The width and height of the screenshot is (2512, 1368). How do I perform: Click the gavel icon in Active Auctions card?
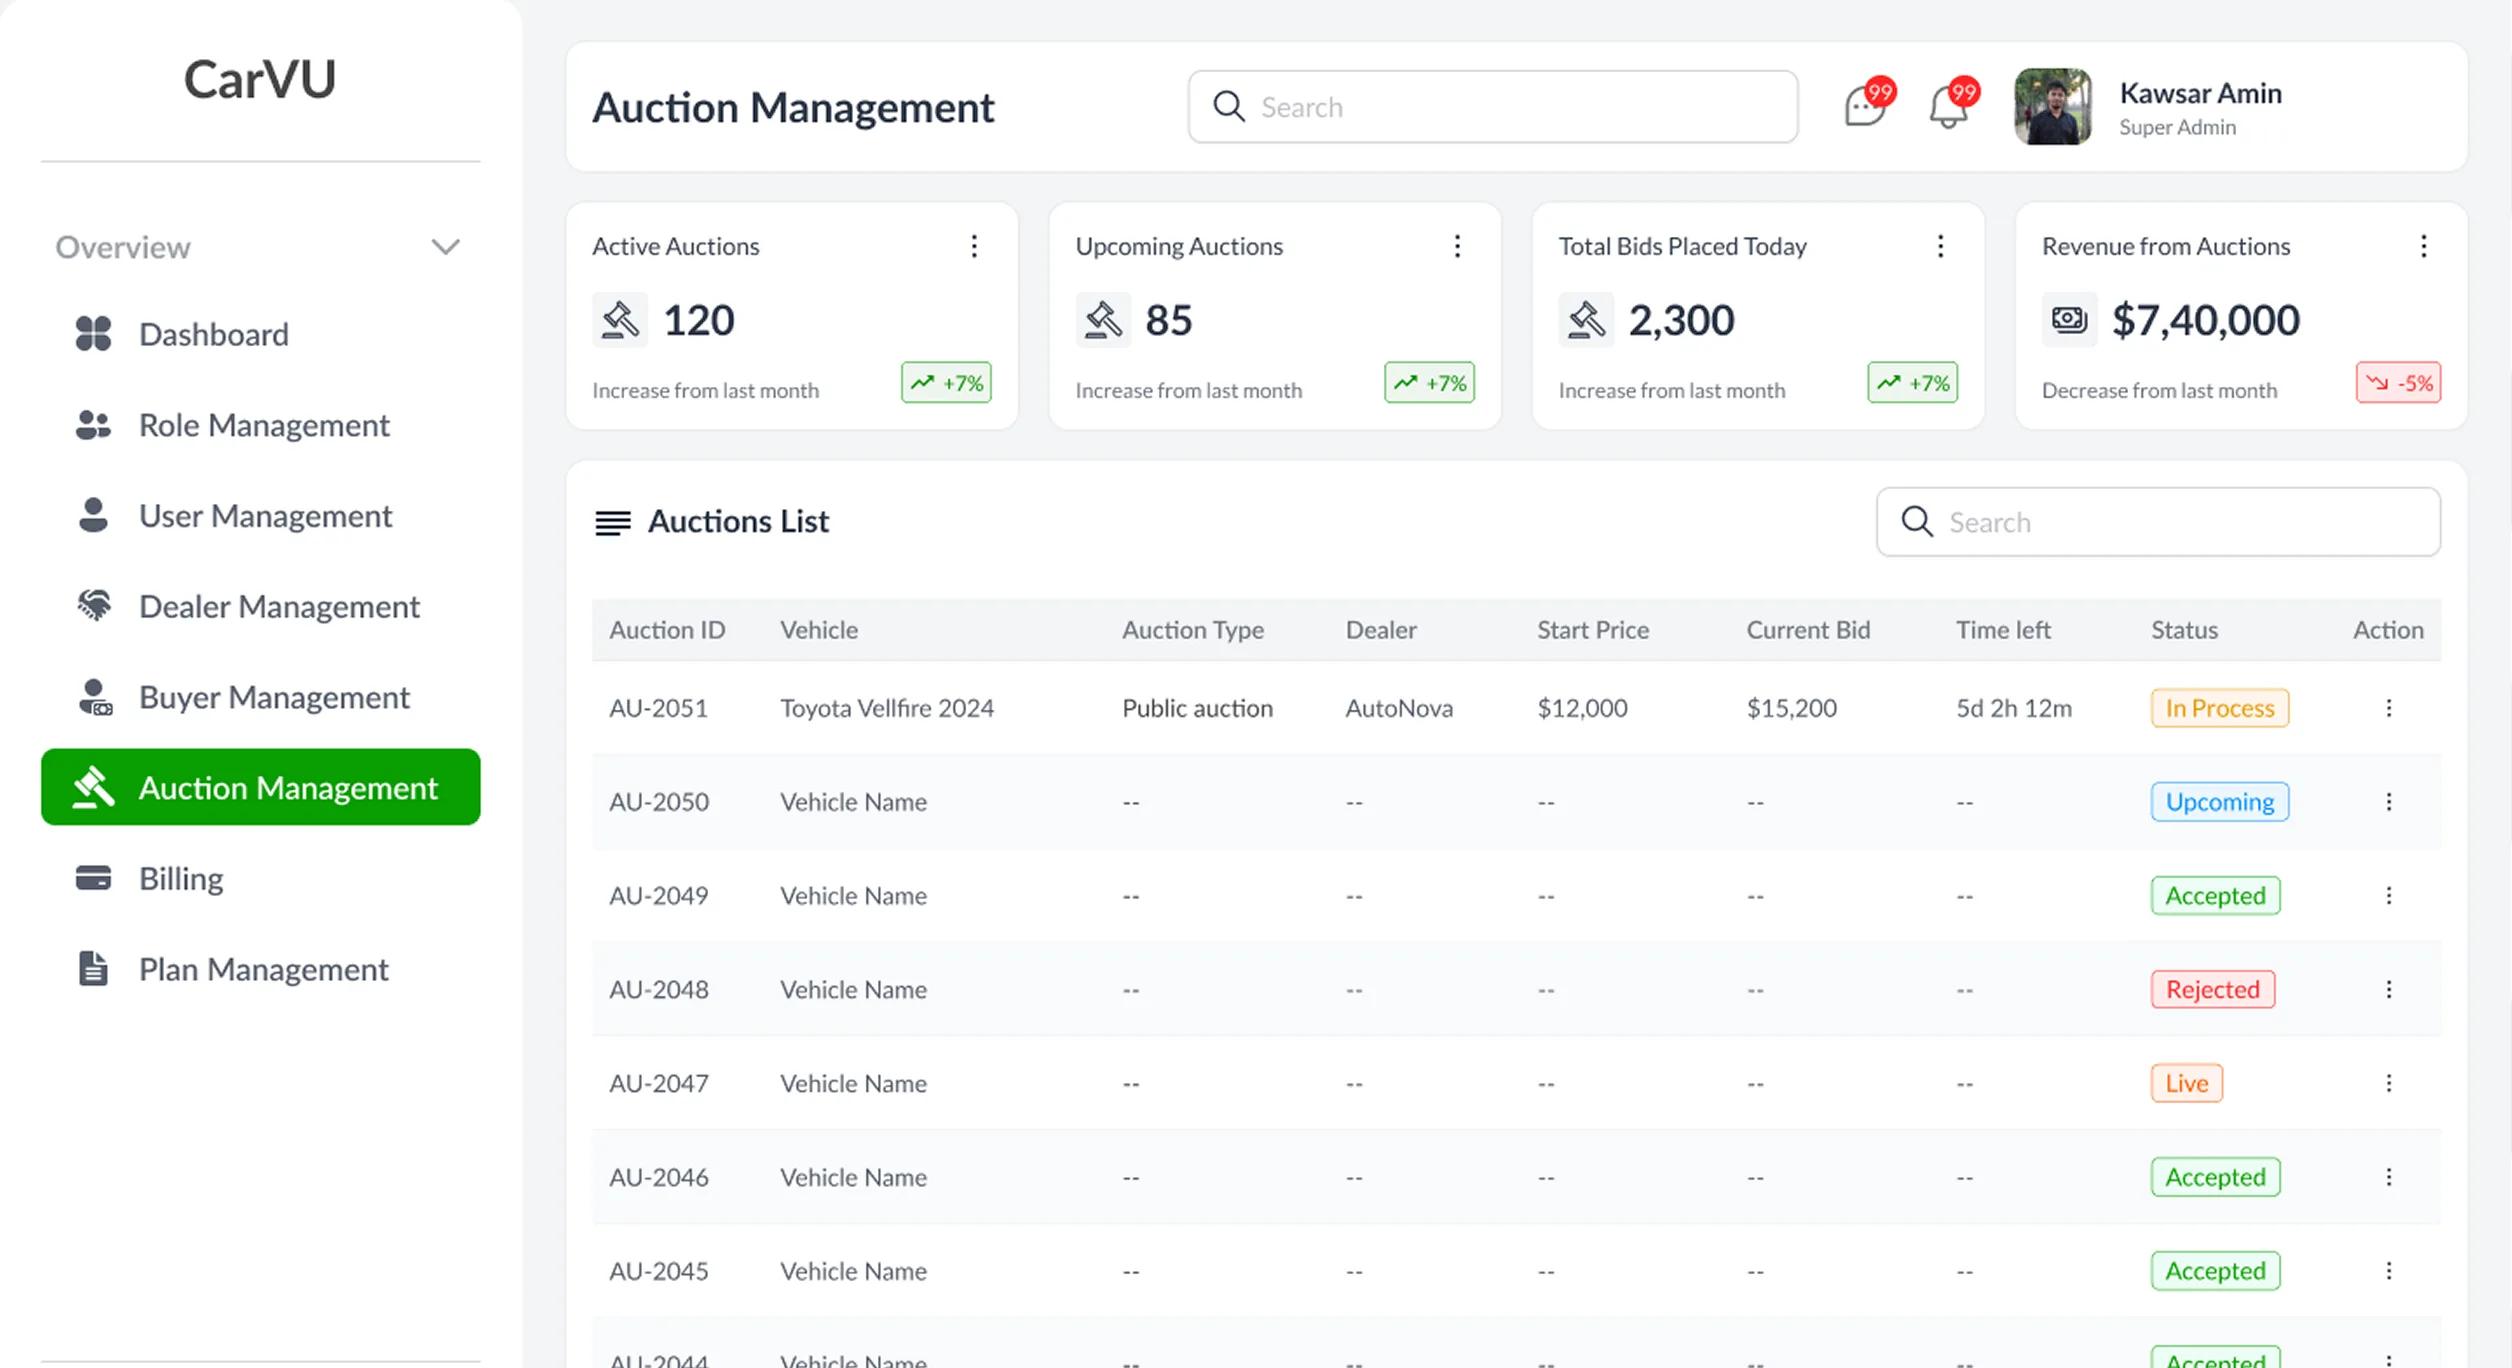click(620, 320)
